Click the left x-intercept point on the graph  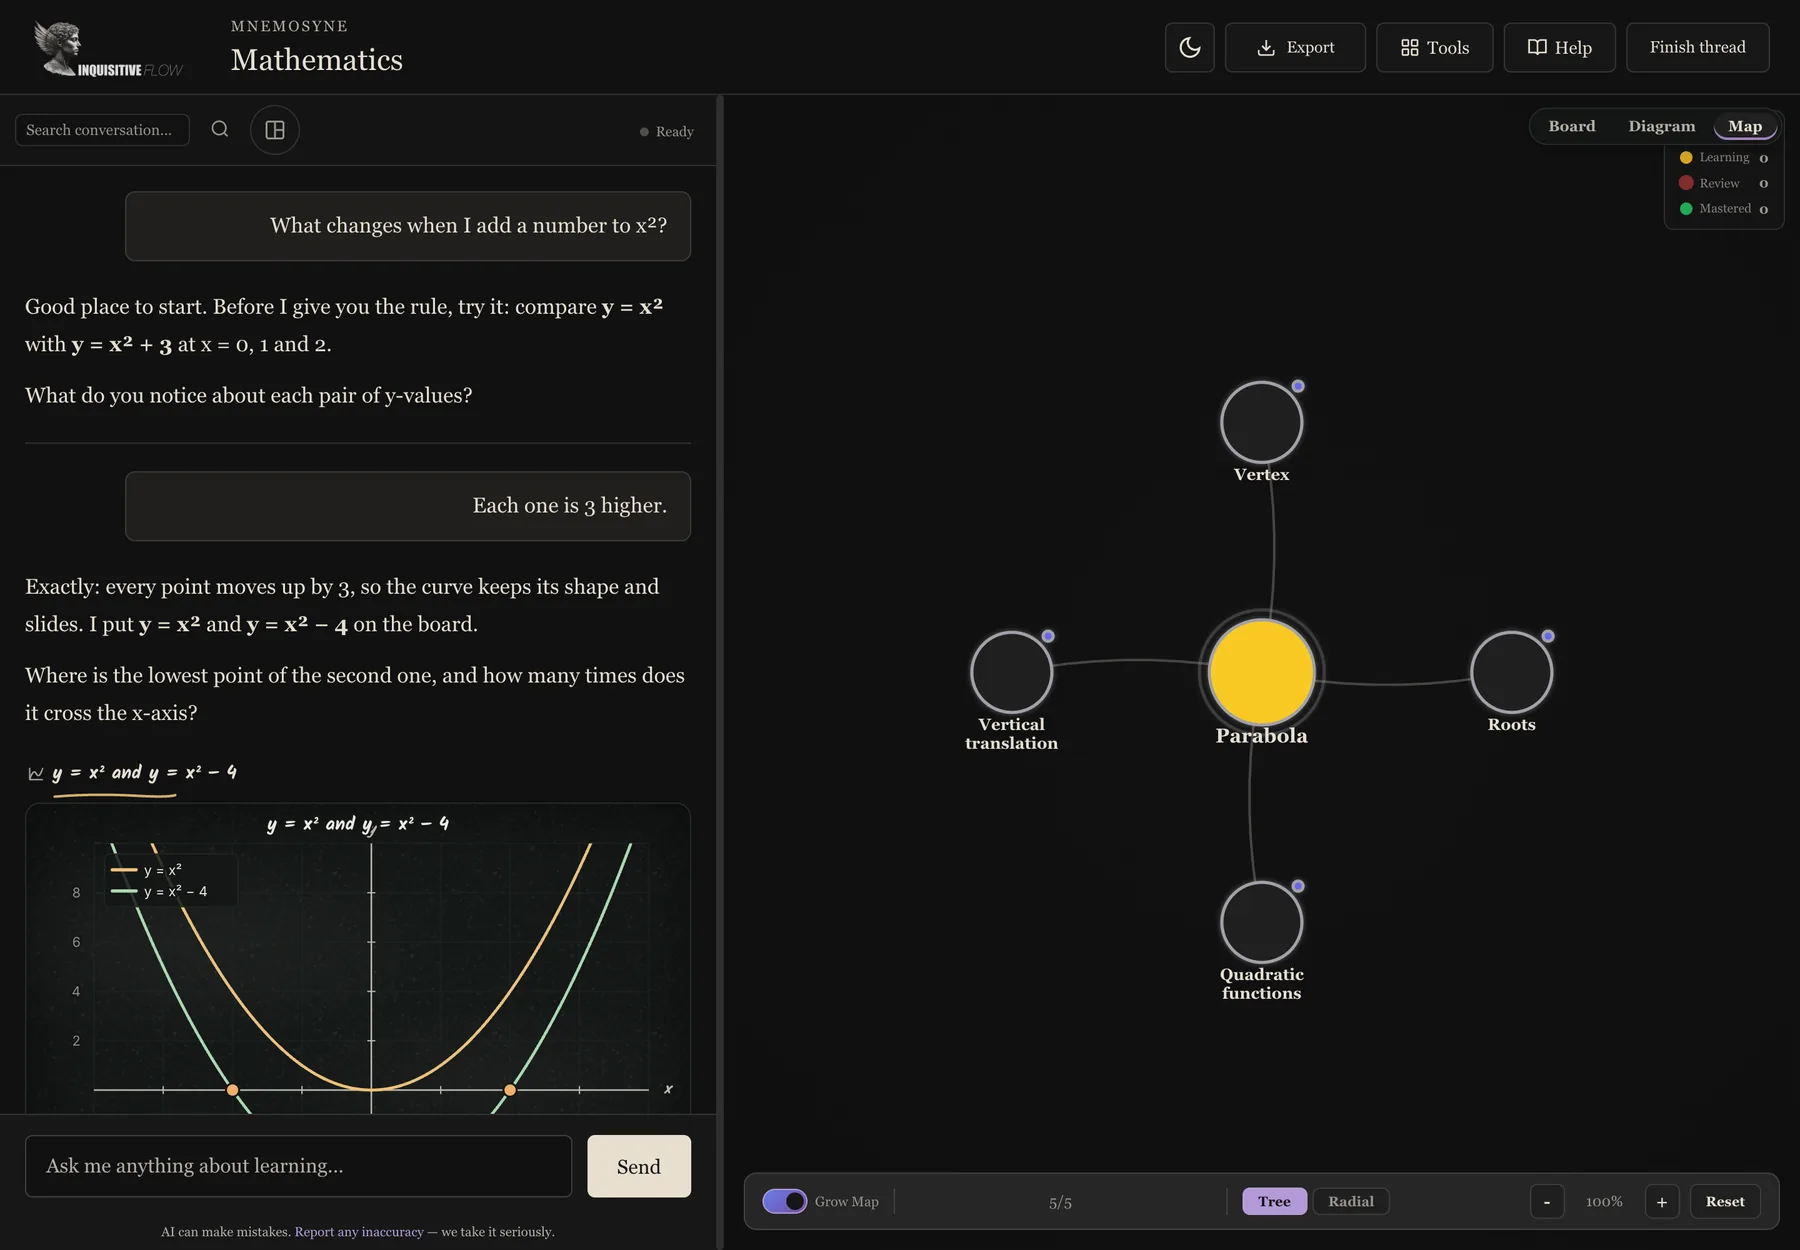click(232, 1090)
